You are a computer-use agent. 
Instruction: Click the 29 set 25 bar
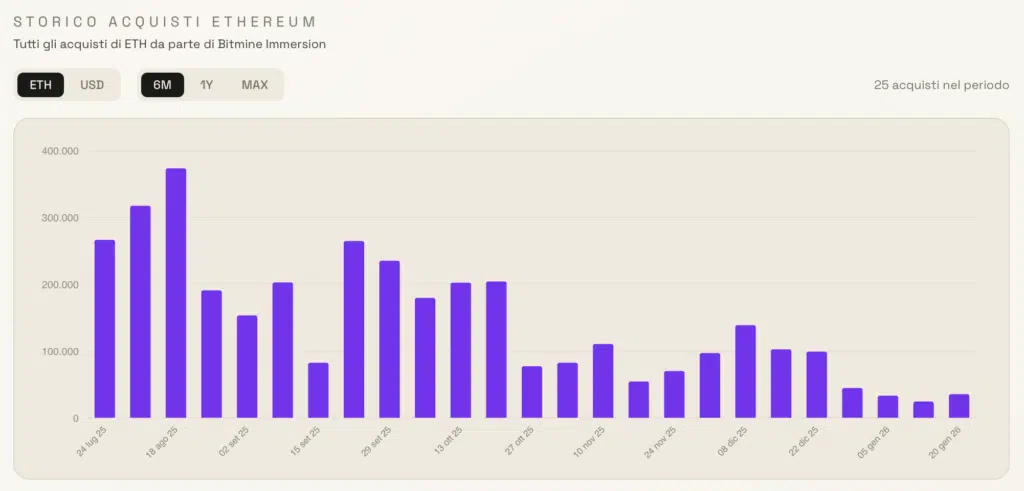[x=389, y=339]
